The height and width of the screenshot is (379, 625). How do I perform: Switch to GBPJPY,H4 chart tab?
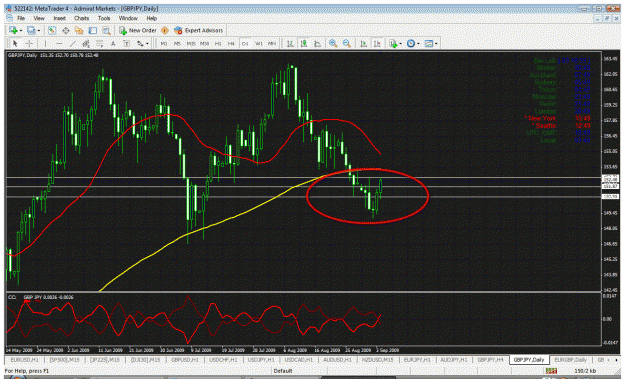(490, 360)
